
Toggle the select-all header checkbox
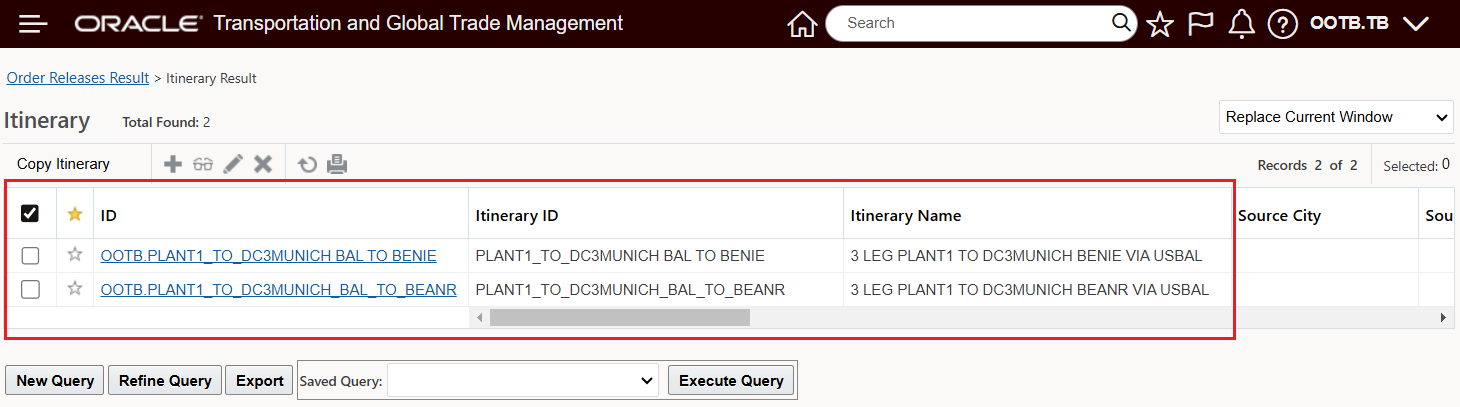coord(30,214)
